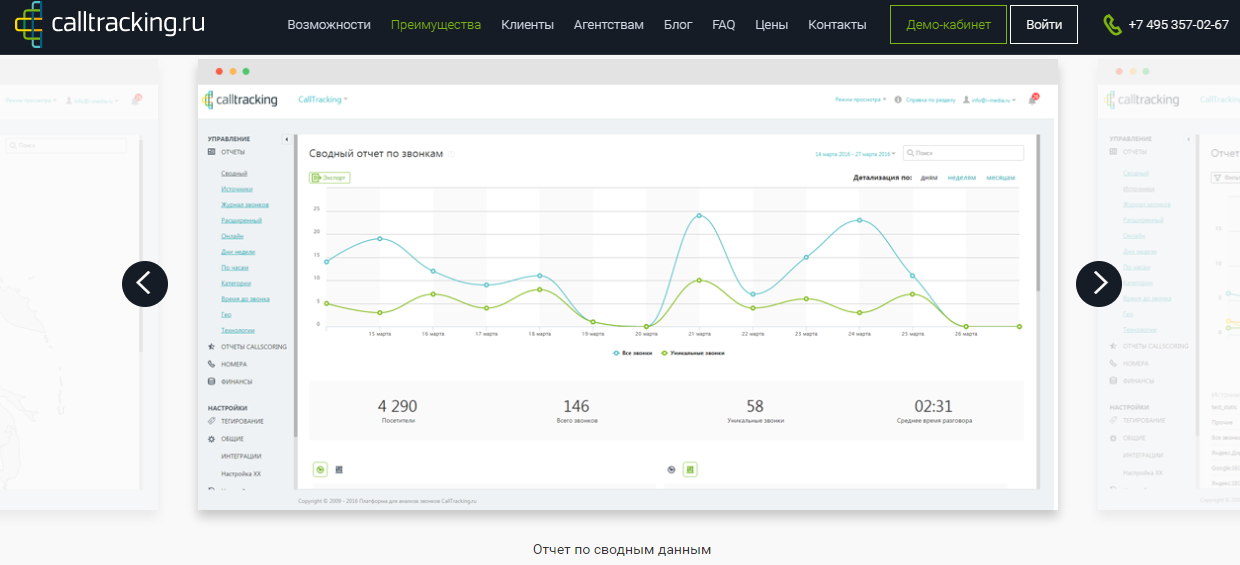This screenshot has width=1240, height=565.
Task: Select the Цены navigation item
Action: (771, 25)
